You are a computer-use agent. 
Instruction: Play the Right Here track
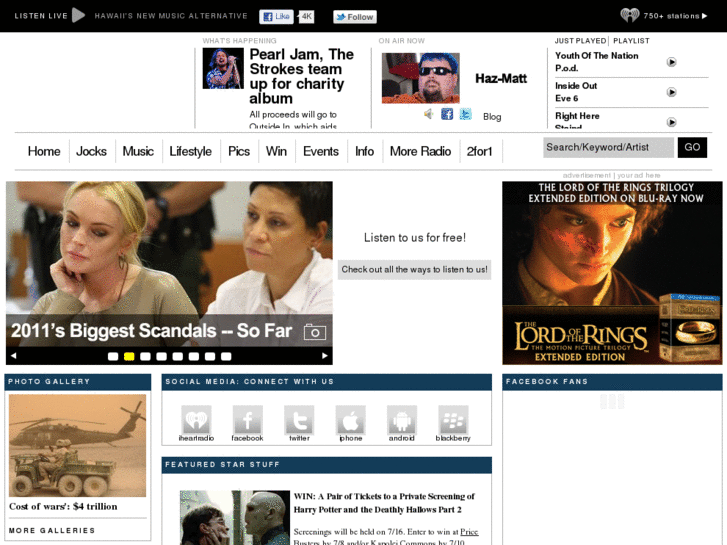coord(671,122)
